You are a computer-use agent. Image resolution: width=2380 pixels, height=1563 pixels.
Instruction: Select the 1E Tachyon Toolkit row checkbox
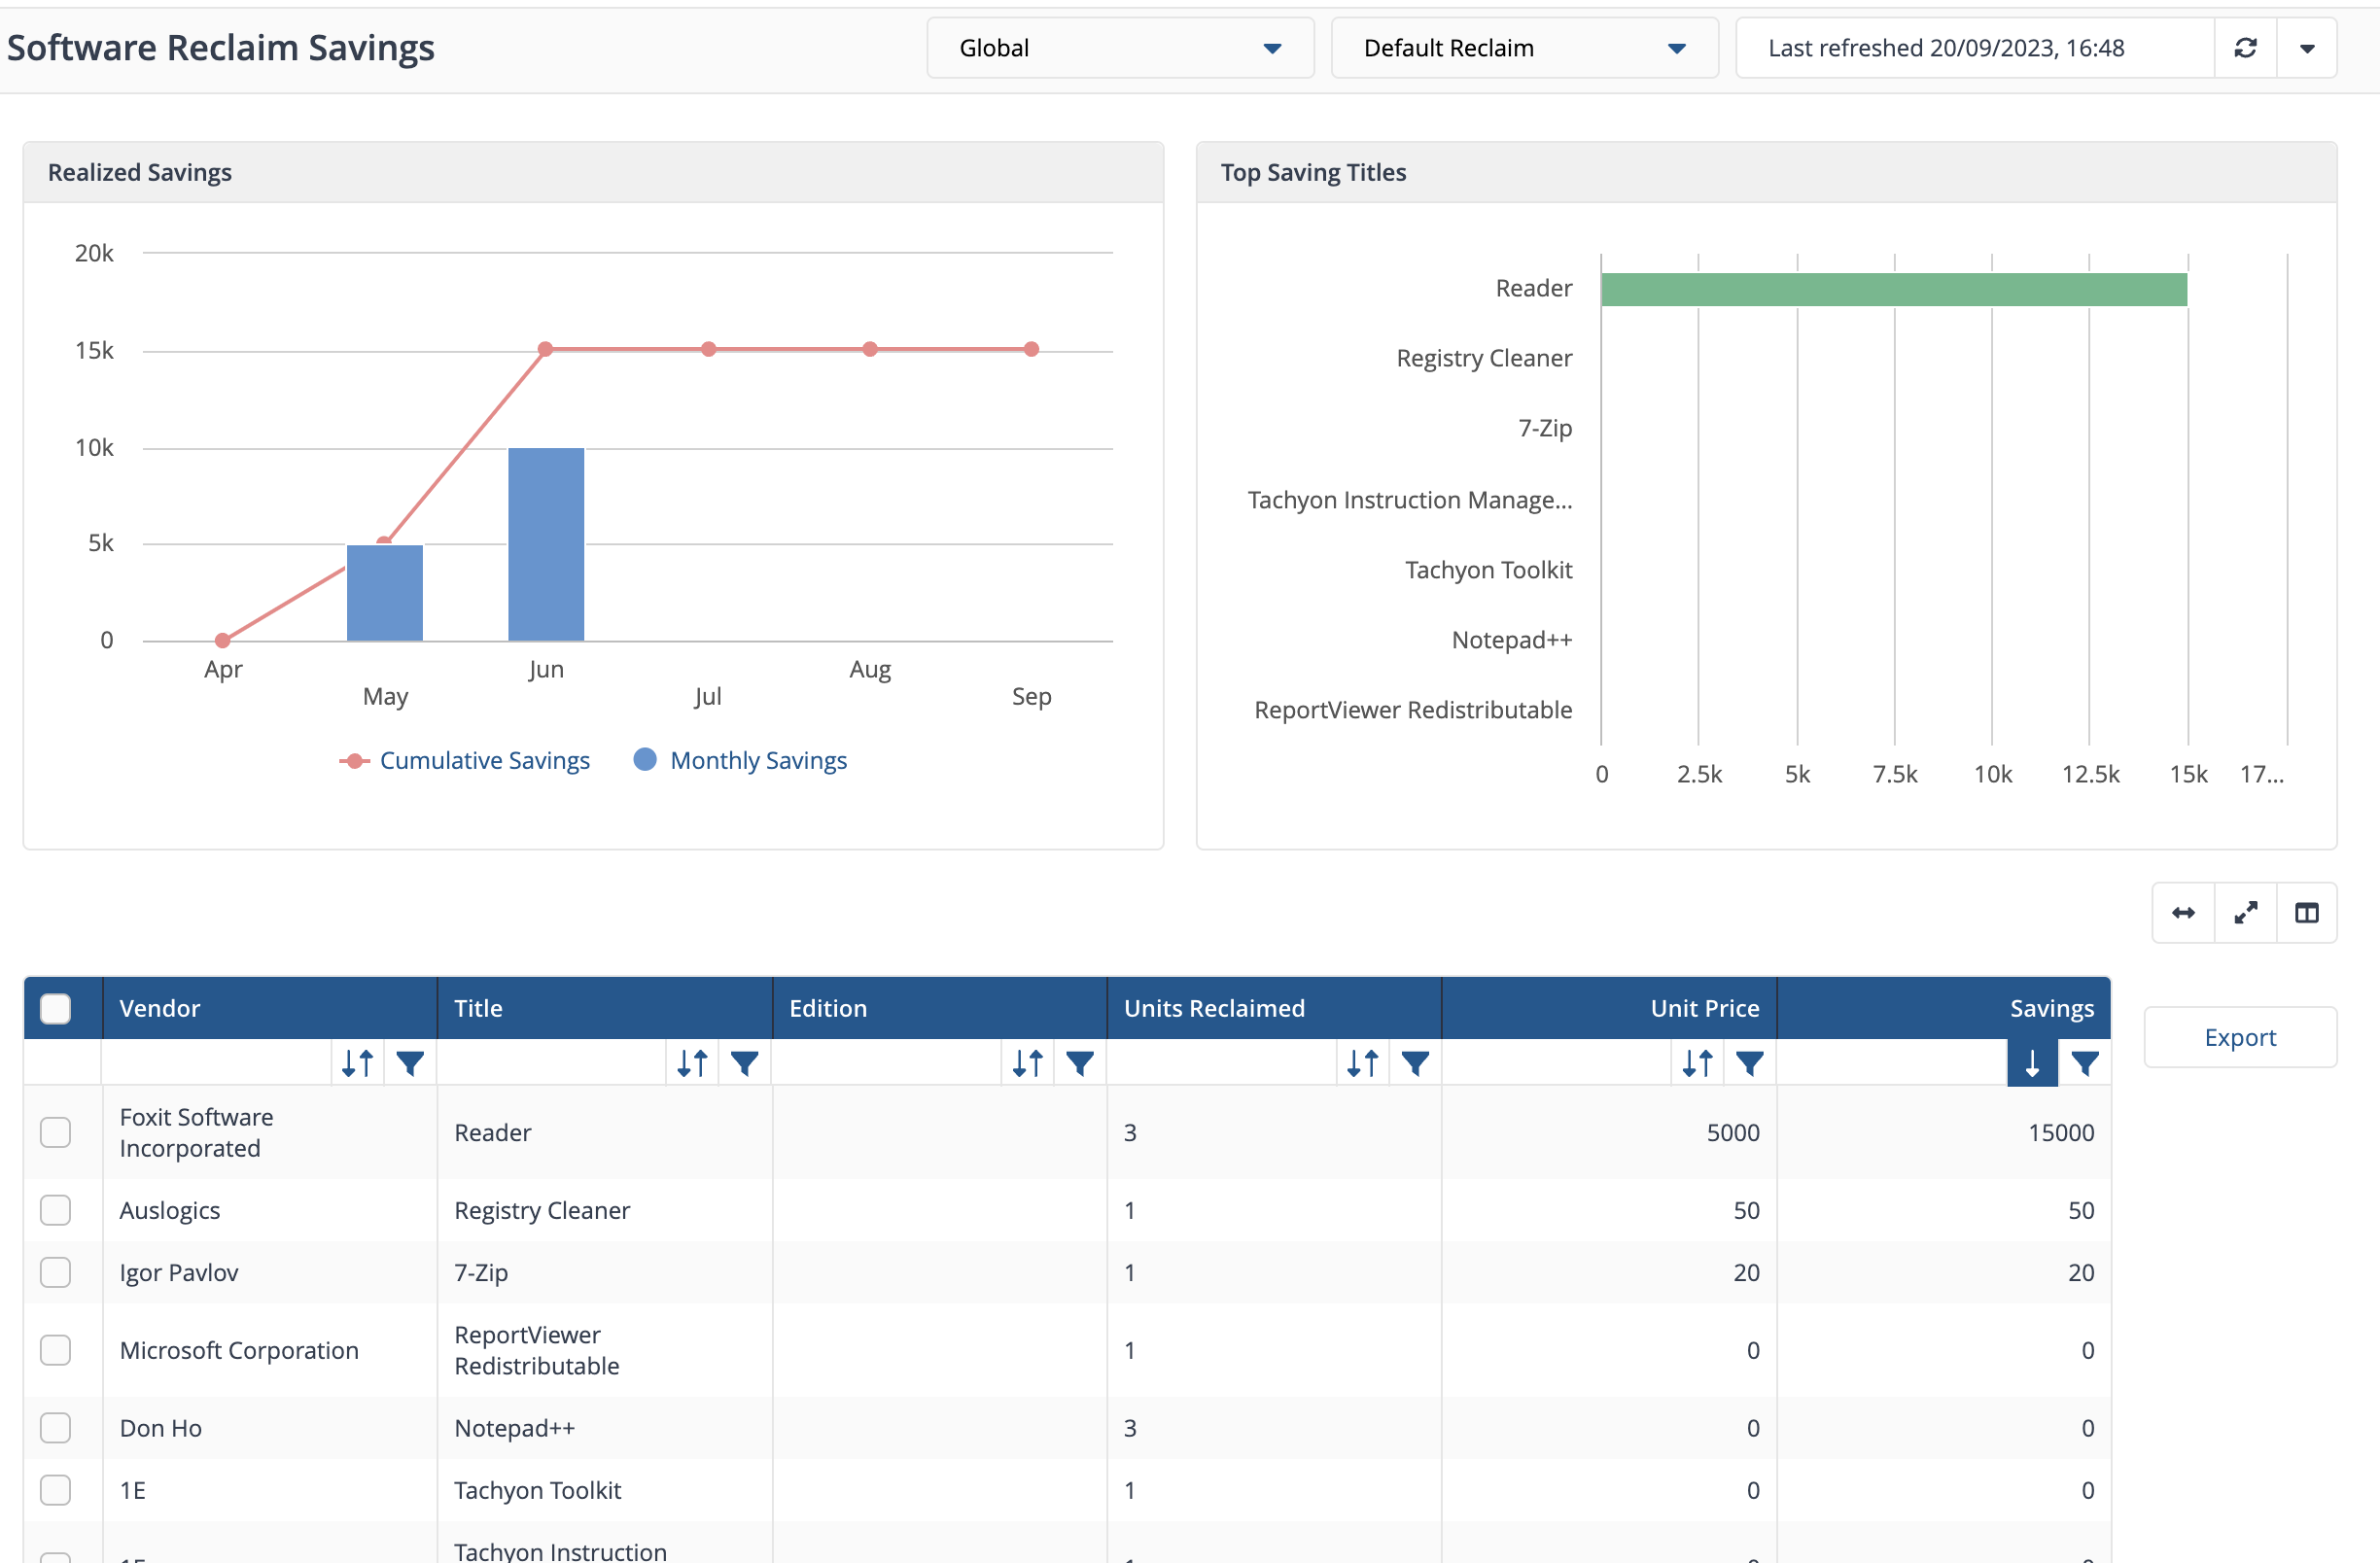(56, 1490)
